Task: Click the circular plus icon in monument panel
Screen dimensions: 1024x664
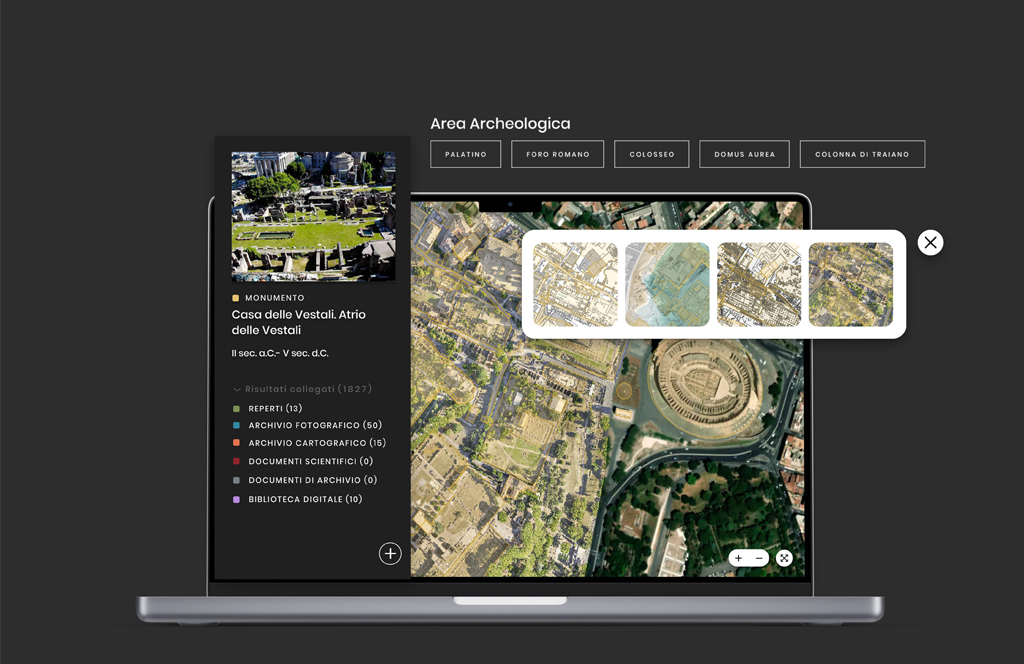Action: coord(390,554)
